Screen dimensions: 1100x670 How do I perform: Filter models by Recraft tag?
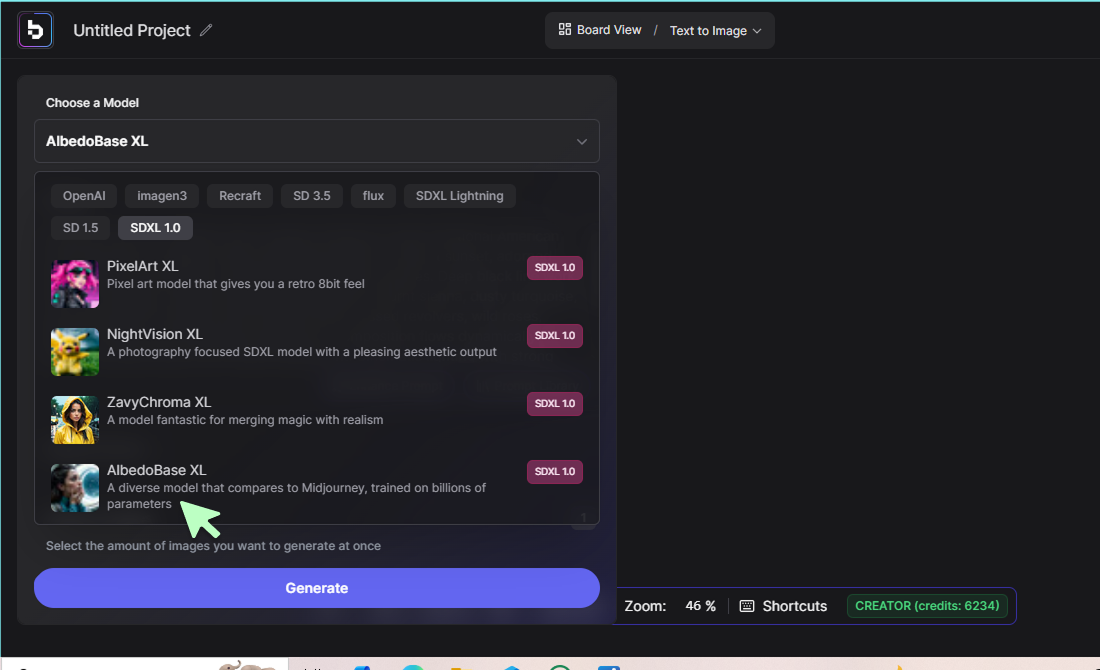pyautogui.click(x=240, y=196)
